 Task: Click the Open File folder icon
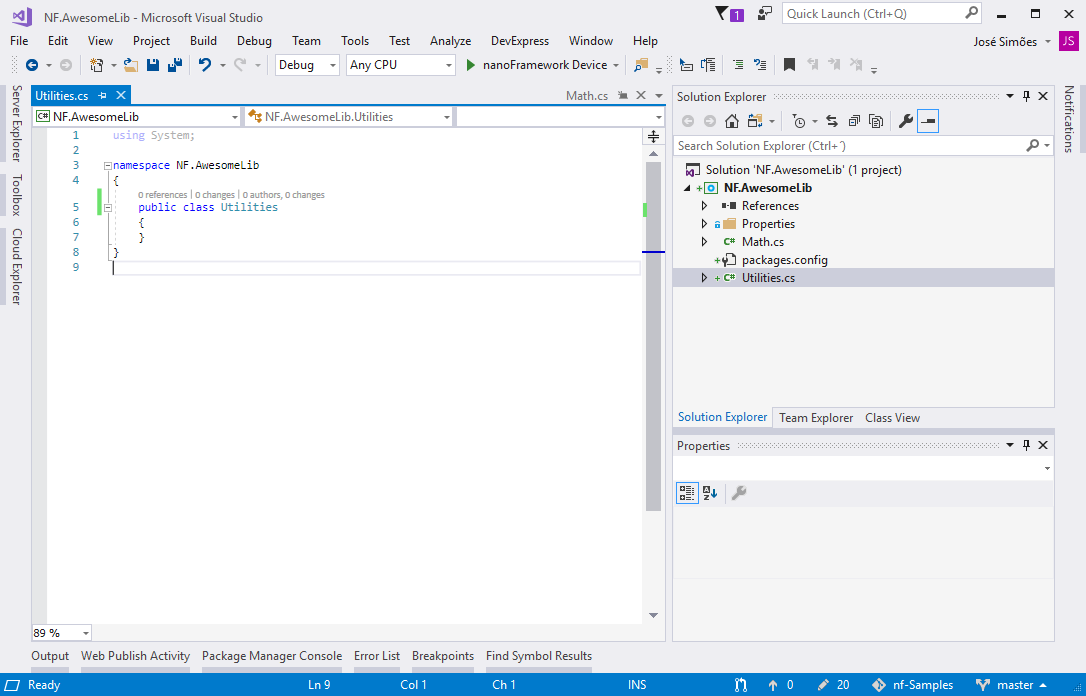point(131,65)
